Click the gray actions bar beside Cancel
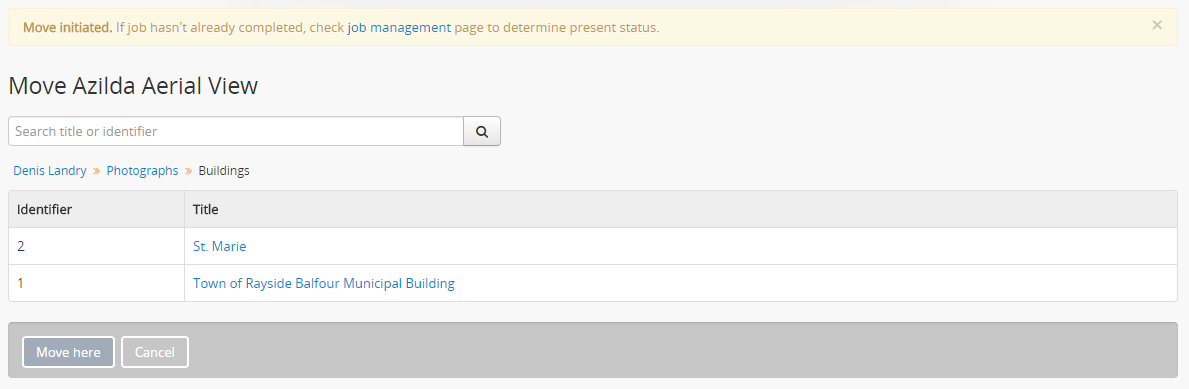 682,350
